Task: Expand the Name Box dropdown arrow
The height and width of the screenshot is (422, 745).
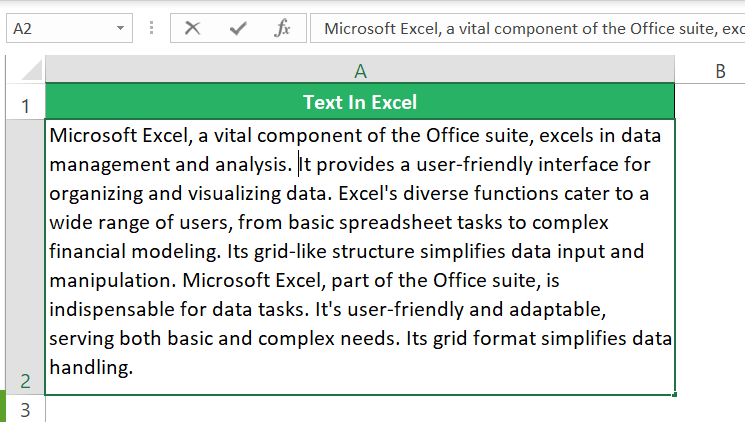Action: [x=121, y=29]
